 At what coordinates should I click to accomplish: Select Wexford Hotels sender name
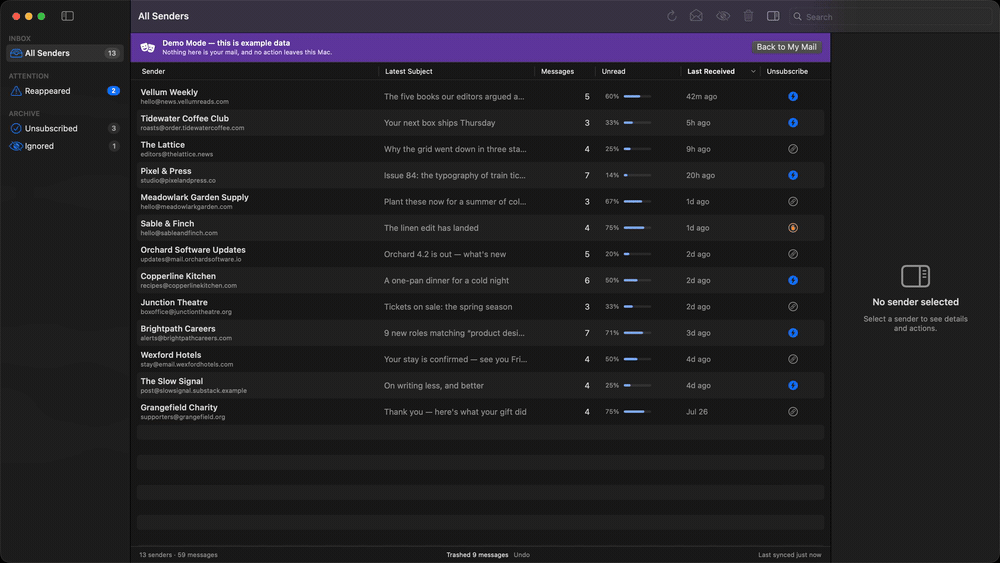click(x=171, y=355)
